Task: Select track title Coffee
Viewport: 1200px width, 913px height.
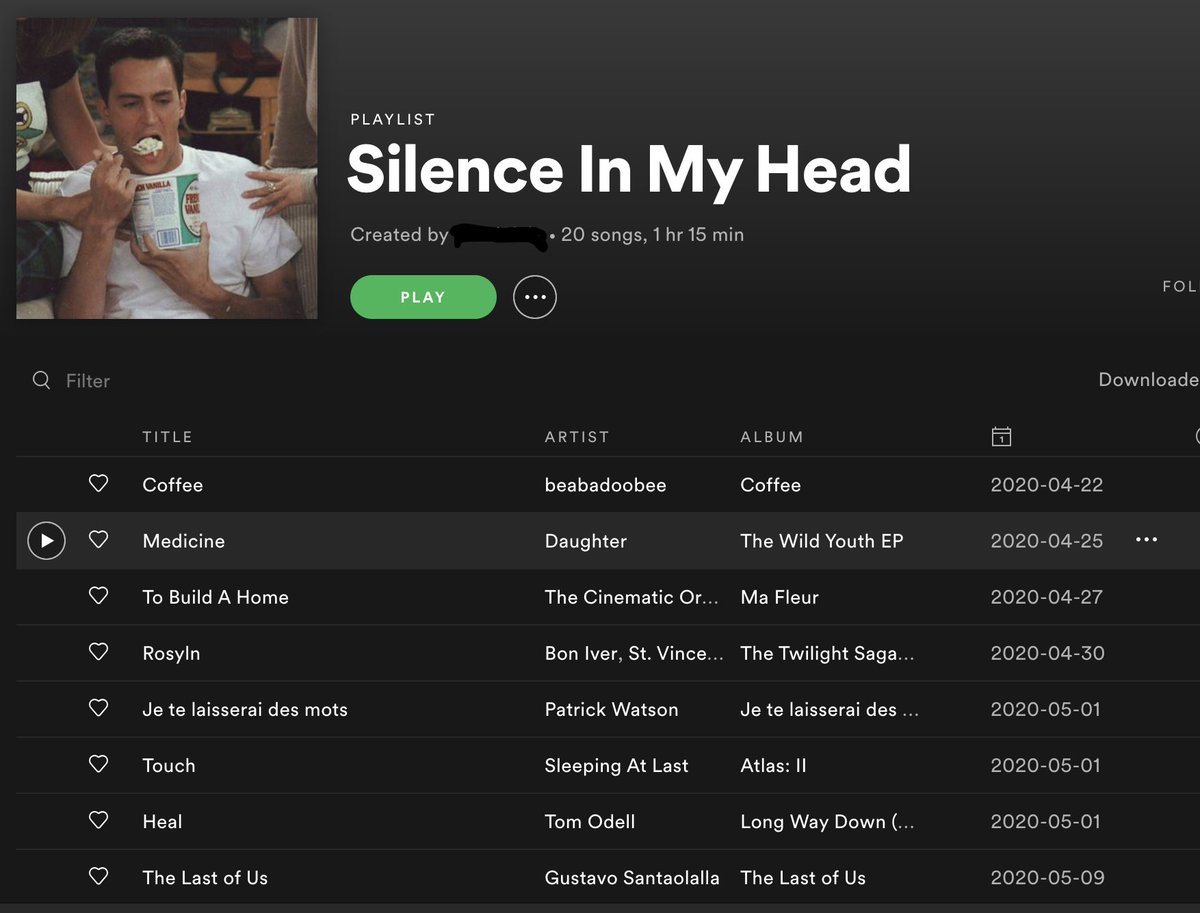Action: [172, 485]
